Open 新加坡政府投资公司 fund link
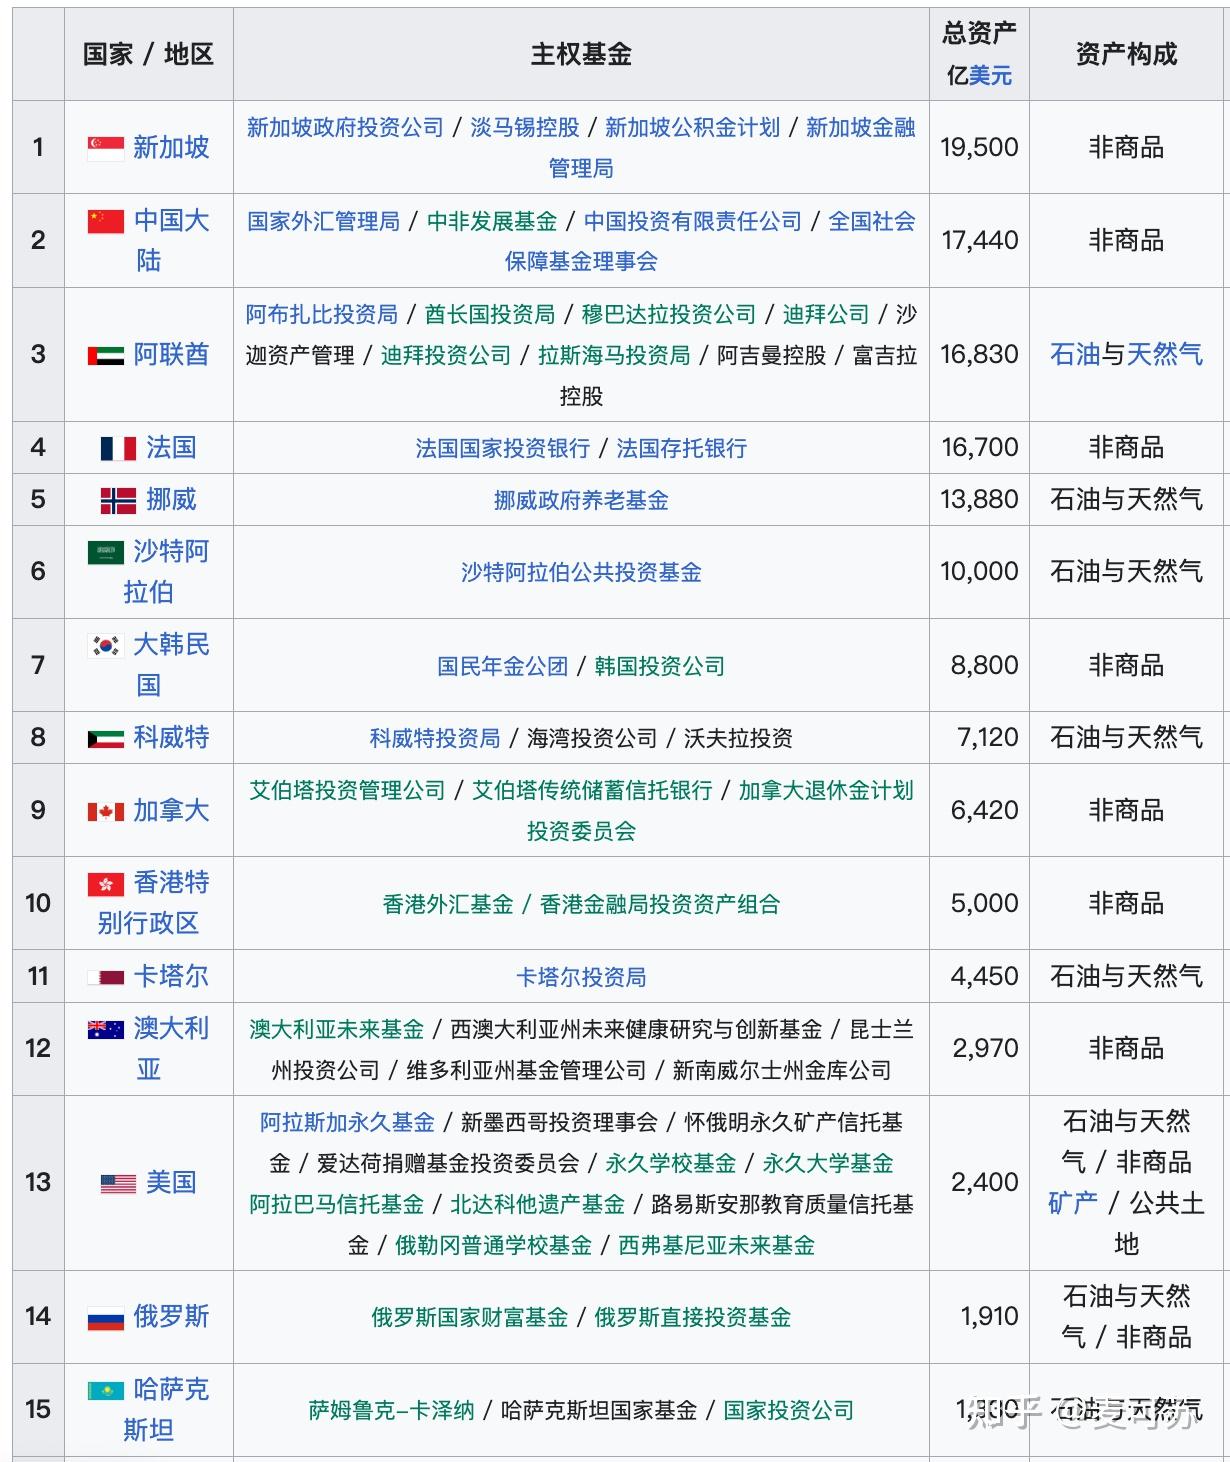The image size is (1230, 1462). pyautogui.click(x=345, y=128)
